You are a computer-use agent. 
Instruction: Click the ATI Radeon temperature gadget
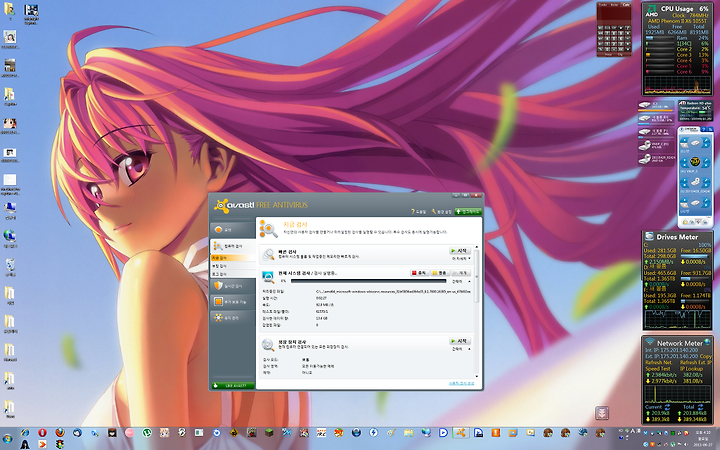[x=695, y=110]
